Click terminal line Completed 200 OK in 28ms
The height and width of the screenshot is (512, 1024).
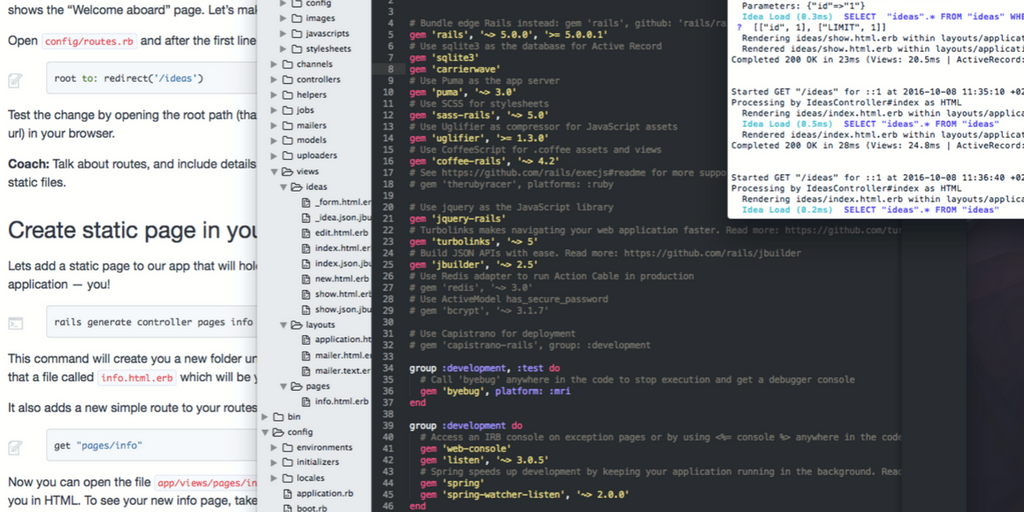(877, 146)
